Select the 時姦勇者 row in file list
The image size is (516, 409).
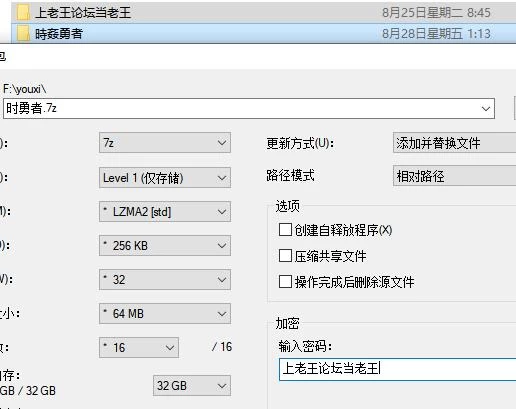263,34
